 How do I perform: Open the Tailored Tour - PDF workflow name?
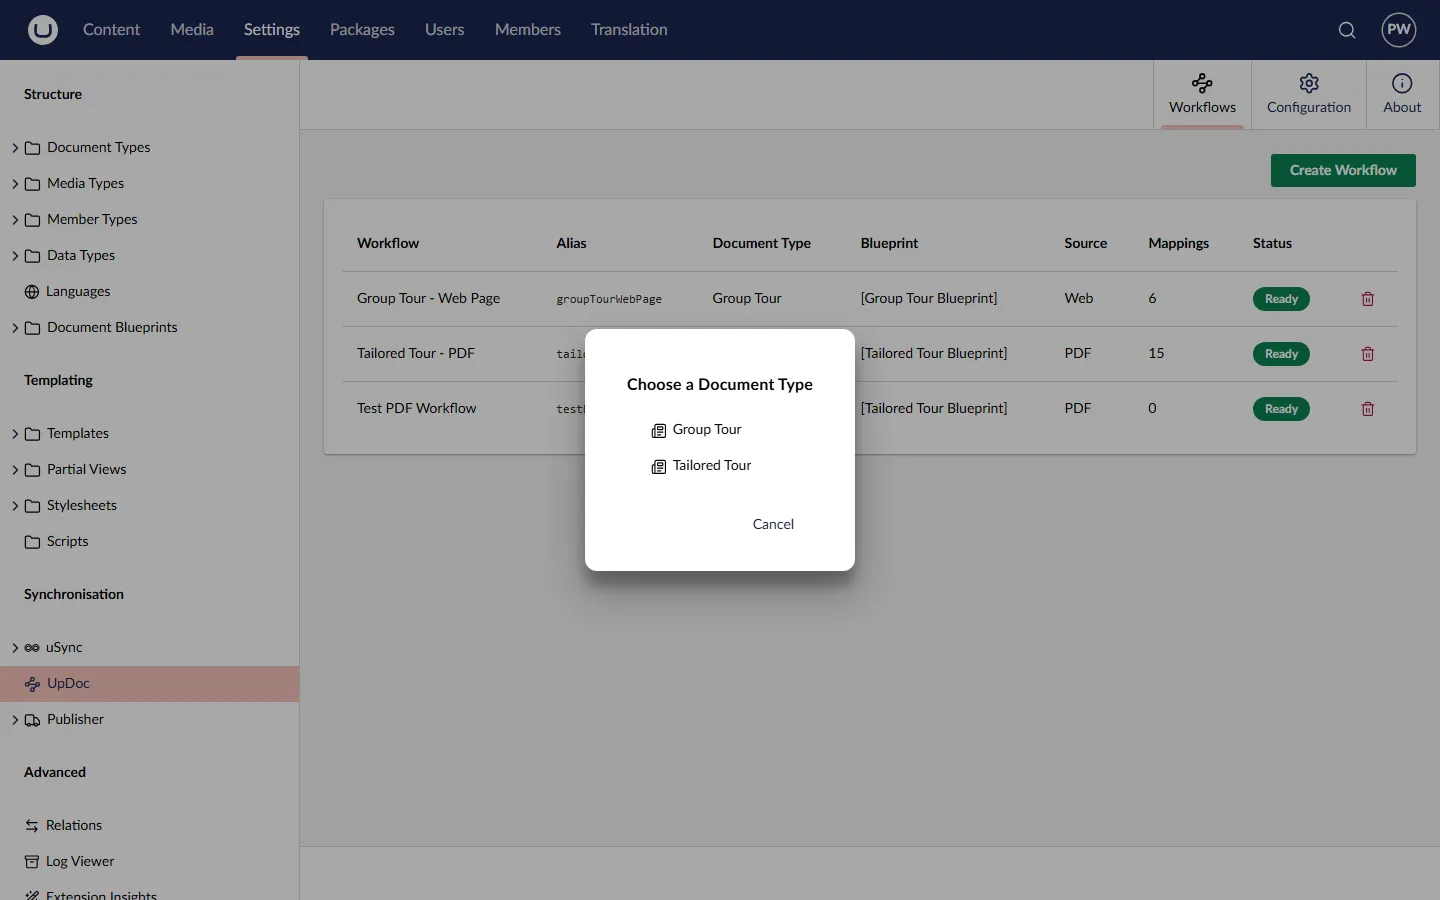[415, 354]
